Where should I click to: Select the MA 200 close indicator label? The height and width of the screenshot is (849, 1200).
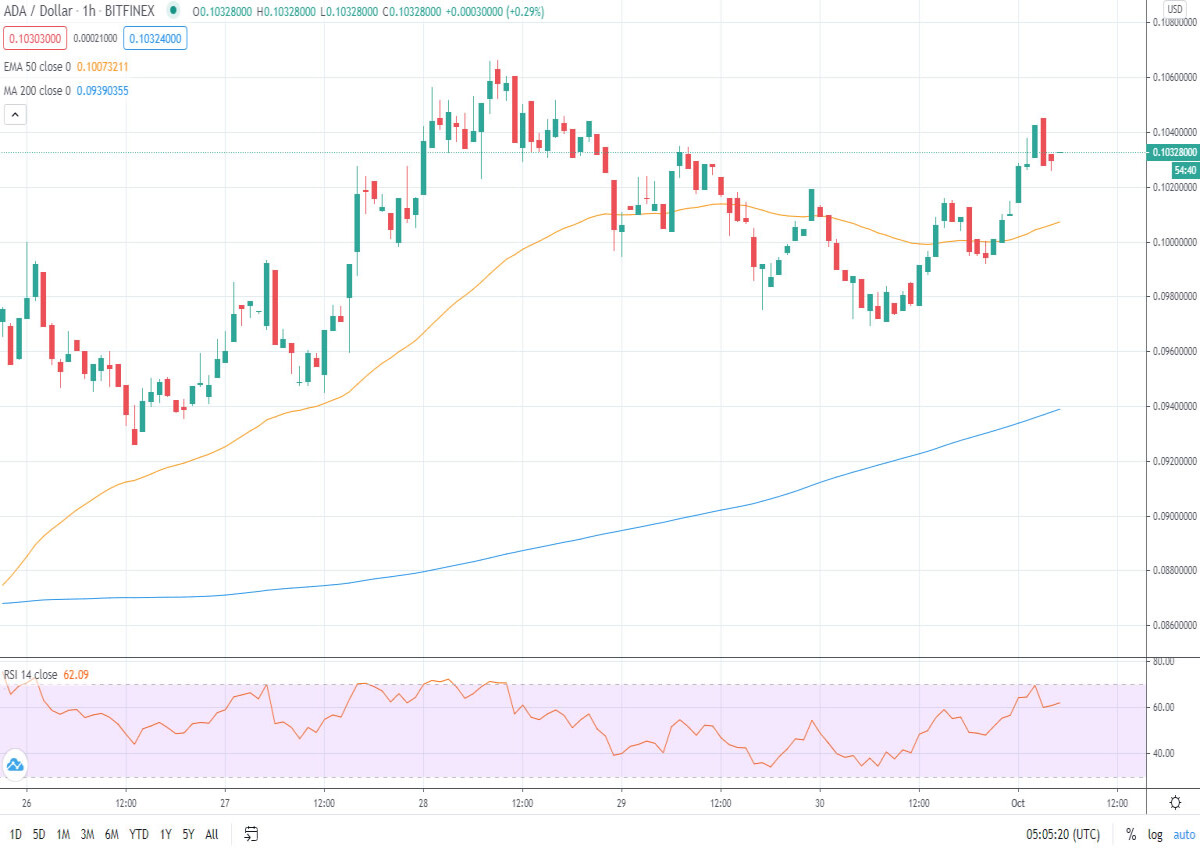[x=38, y=91]
